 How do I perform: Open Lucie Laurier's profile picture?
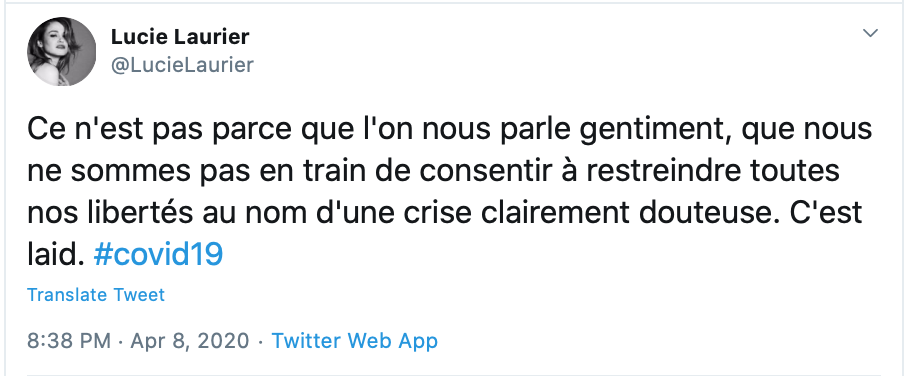pyautogui.click(x=62, y=51)
